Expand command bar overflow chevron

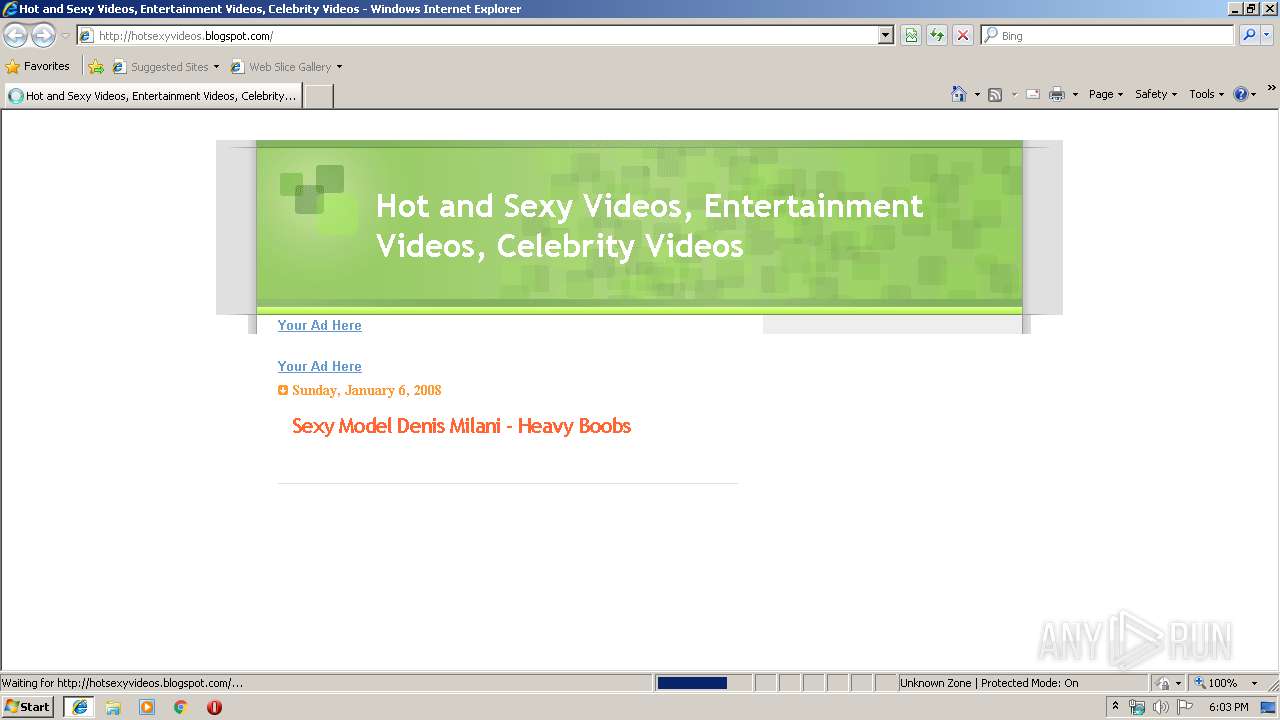point(1272,88)
